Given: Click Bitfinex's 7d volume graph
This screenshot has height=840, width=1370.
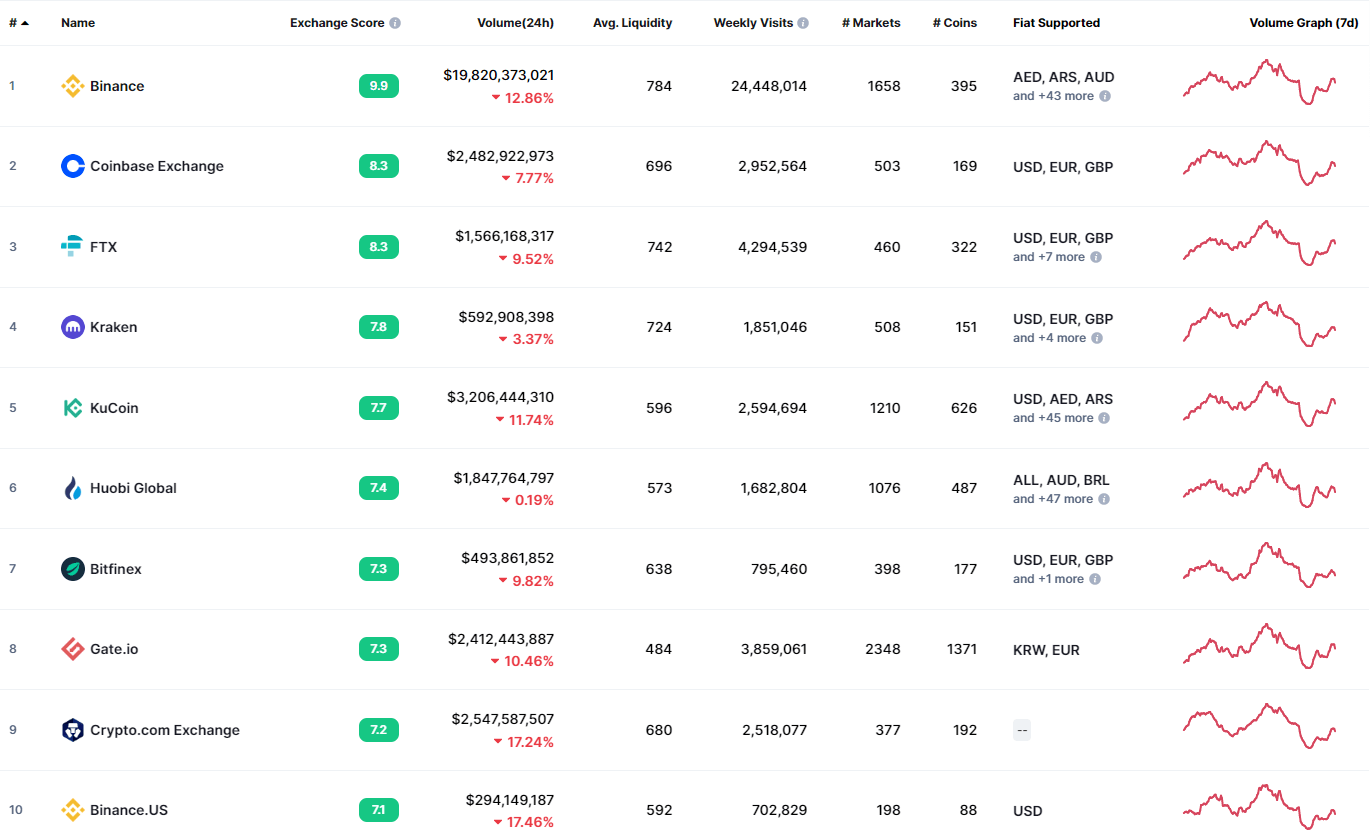Looking at the screenshot, I should click(x=1259, y=565).
